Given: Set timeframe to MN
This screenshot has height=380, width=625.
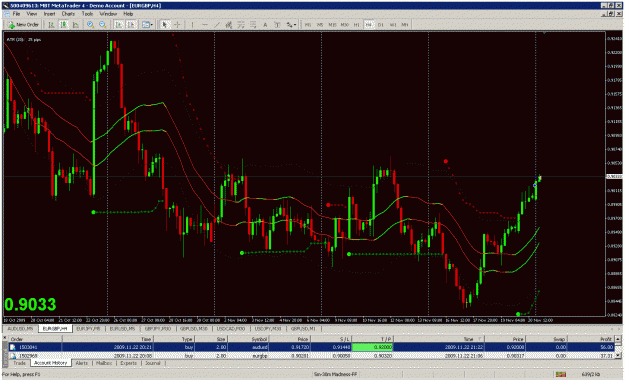Looking at the screenshot, I should tap(405, 25).
